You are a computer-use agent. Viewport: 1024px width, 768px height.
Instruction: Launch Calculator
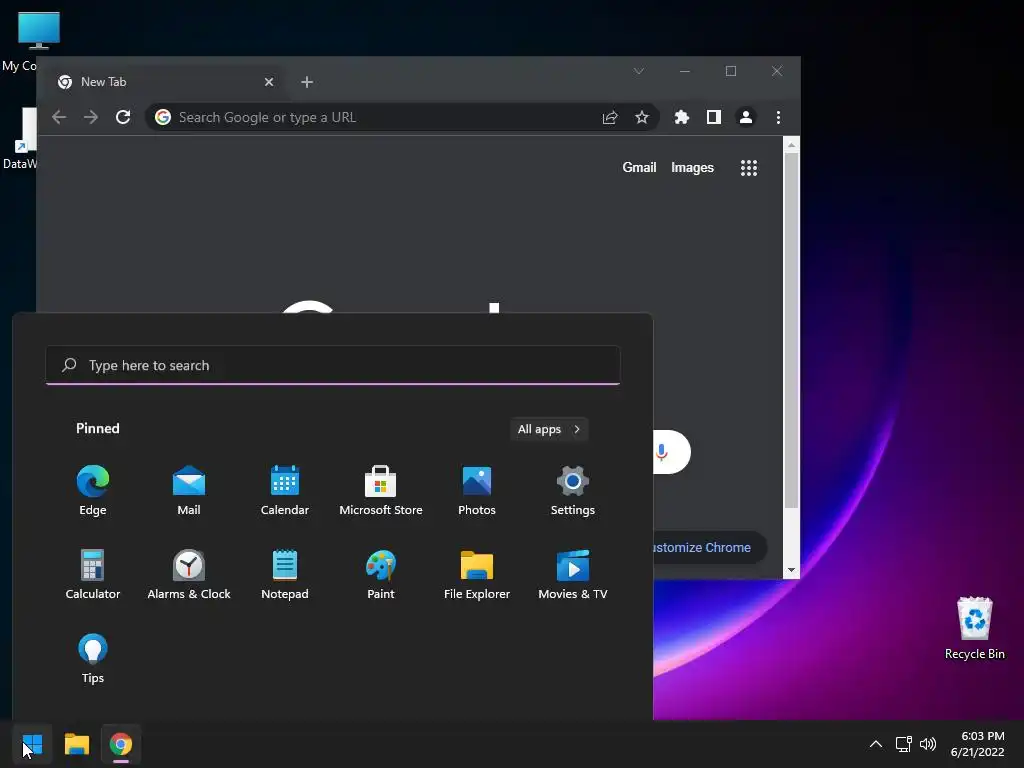pos(93,575)
